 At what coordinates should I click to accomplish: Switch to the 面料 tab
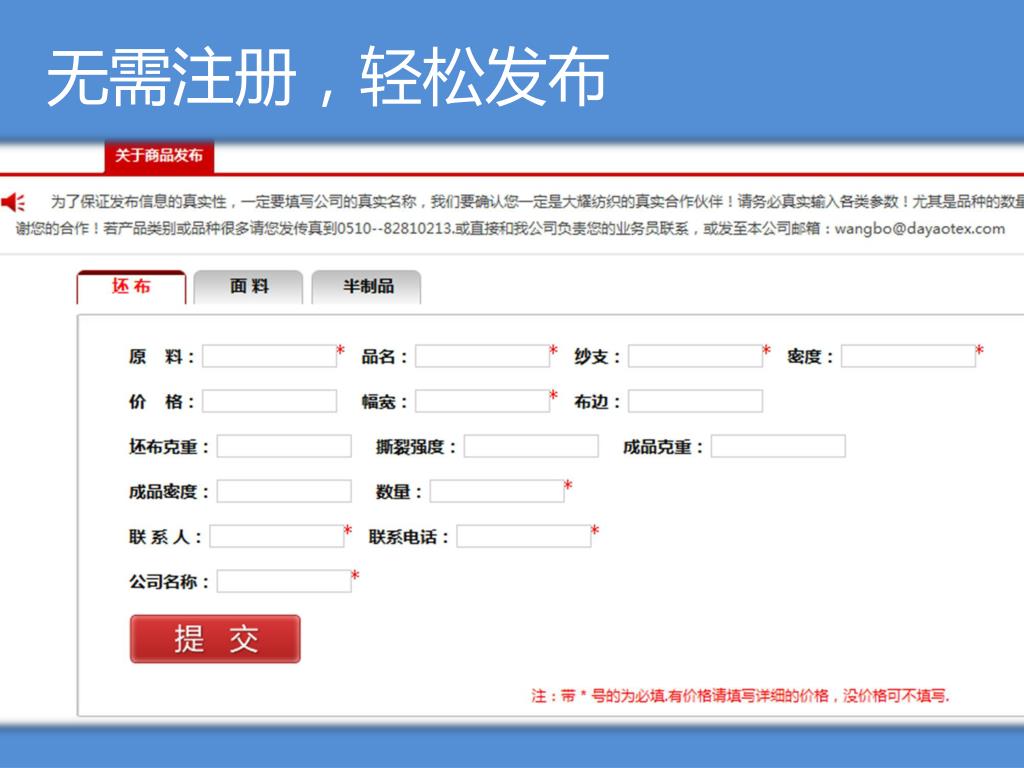(x=249, y=287)
